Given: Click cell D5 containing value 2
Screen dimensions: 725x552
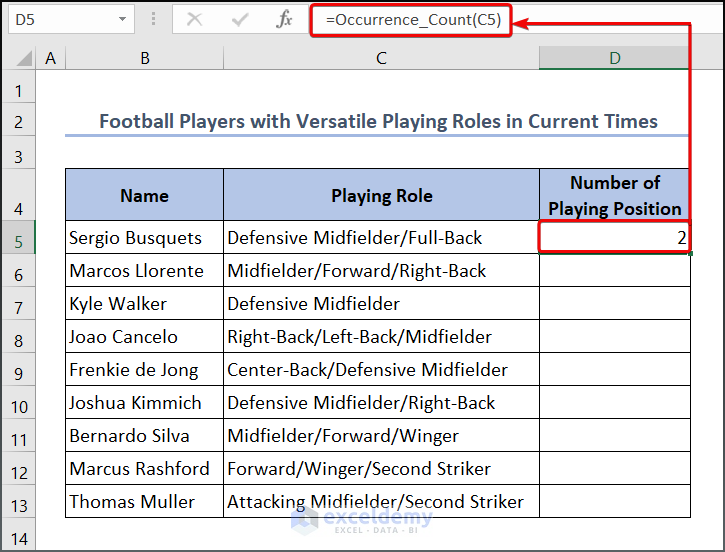Looking at the screenshot, I should [x=614, y=238].
